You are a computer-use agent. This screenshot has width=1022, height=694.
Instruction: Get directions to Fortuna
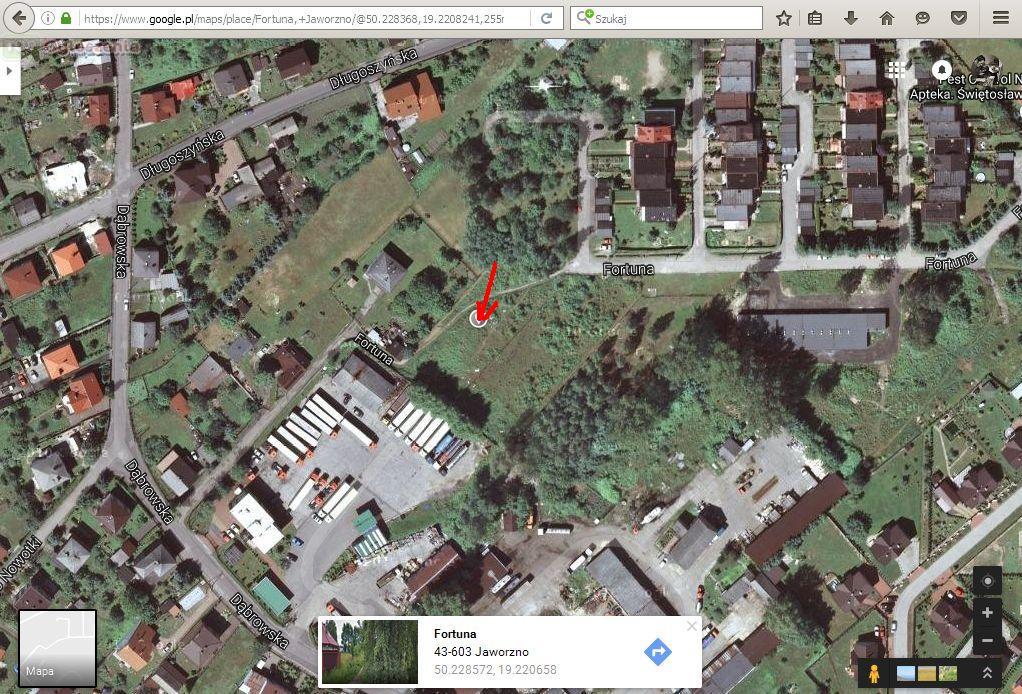[x=658, y=652]
